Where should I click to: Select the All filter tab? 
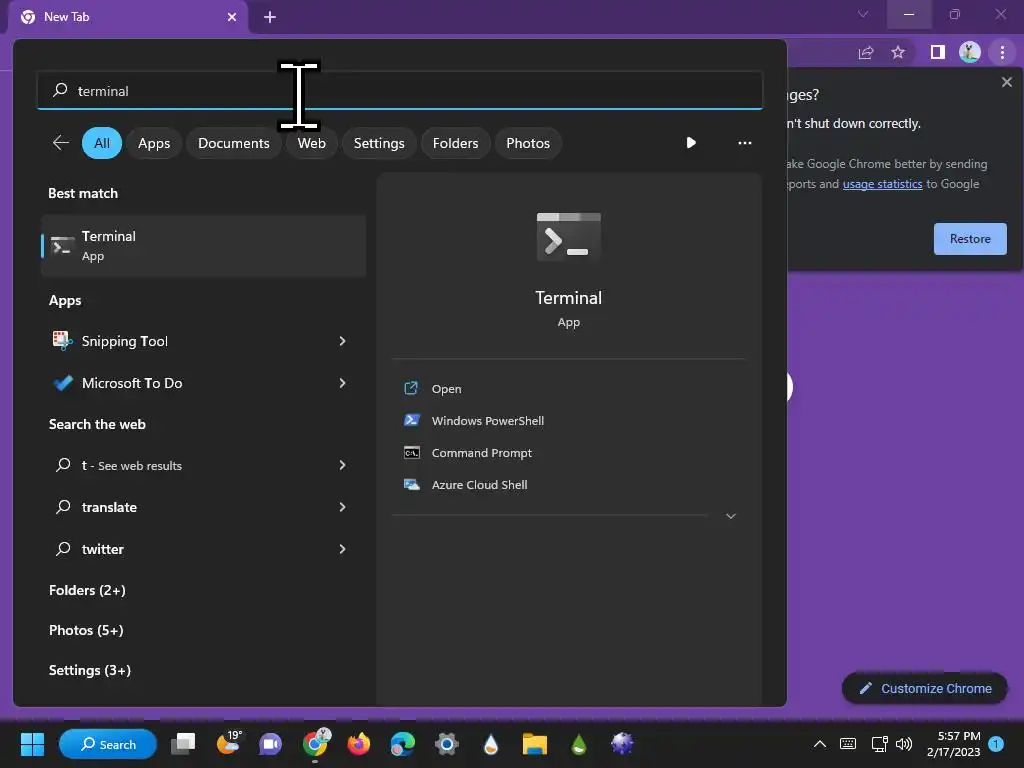tap(102, 143)
